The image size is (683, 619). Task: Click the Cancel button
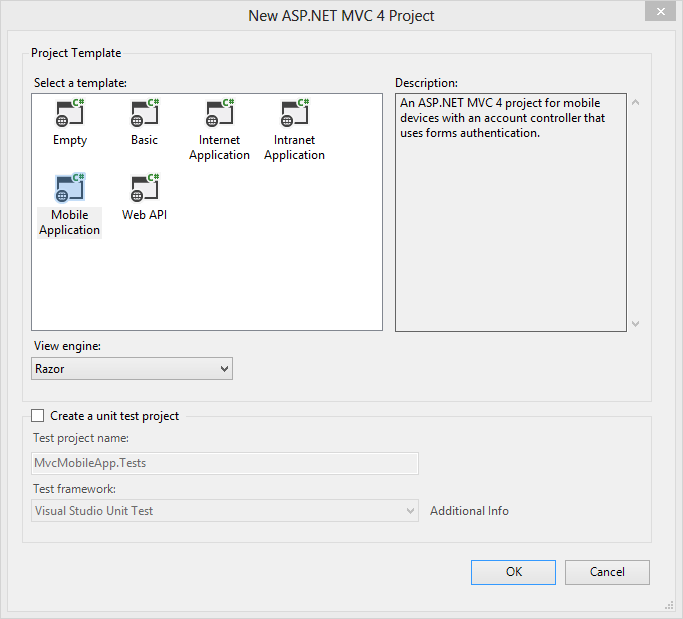click(x=607, y=572)
